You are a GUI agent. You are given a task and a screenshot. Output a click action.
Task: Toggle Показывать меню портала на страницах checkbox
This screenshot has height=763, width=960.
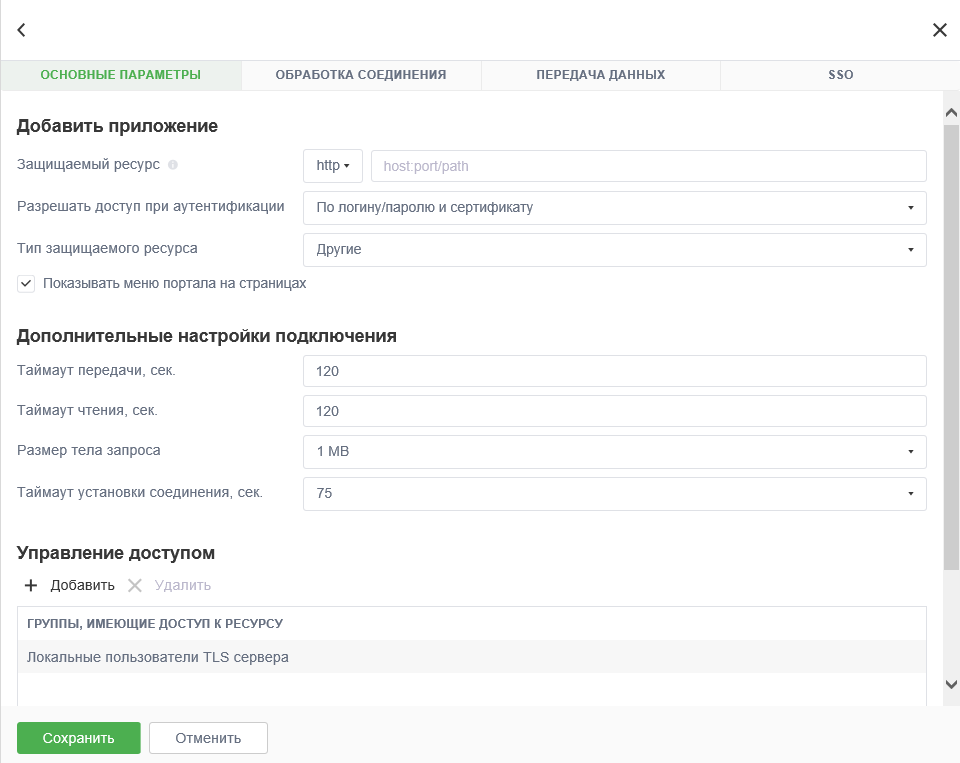tap(26, 284)
